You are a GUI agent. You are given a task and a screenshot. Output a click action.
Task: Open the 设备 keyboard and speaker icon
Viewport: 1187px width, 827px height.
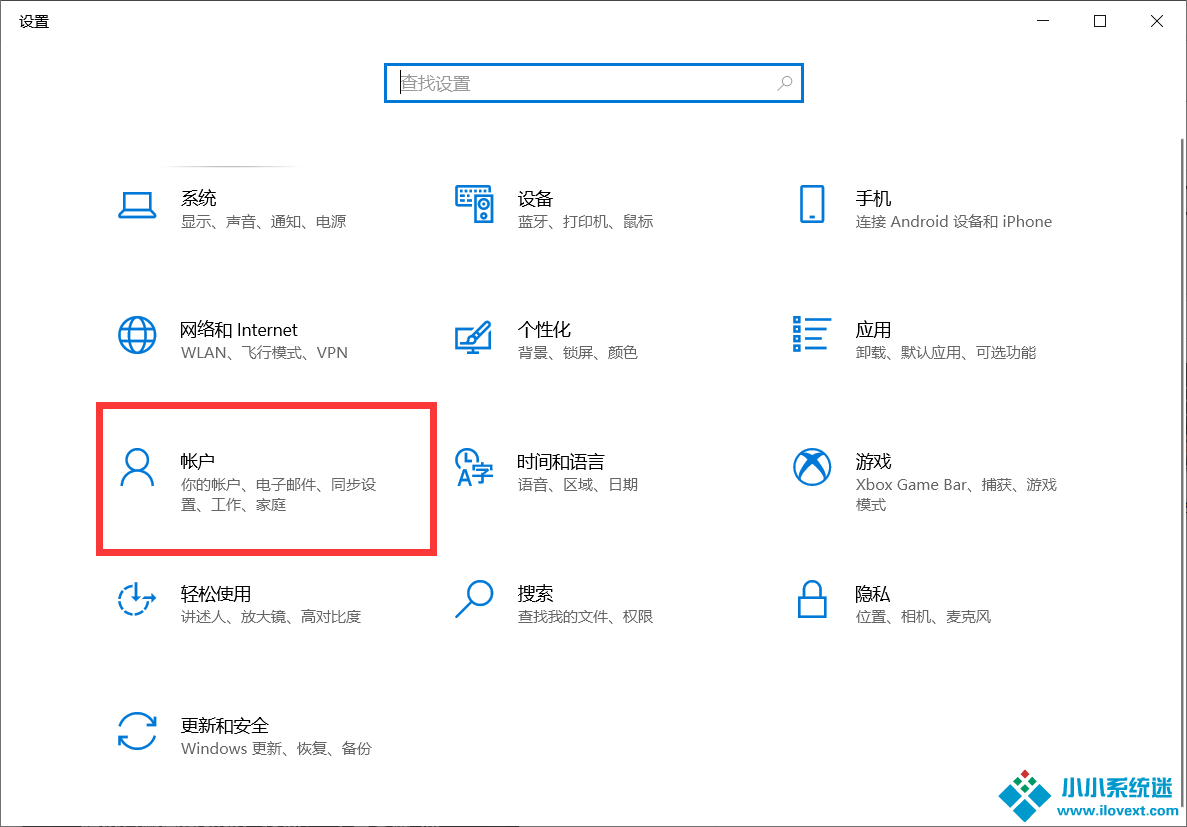(x=475, y=204)
